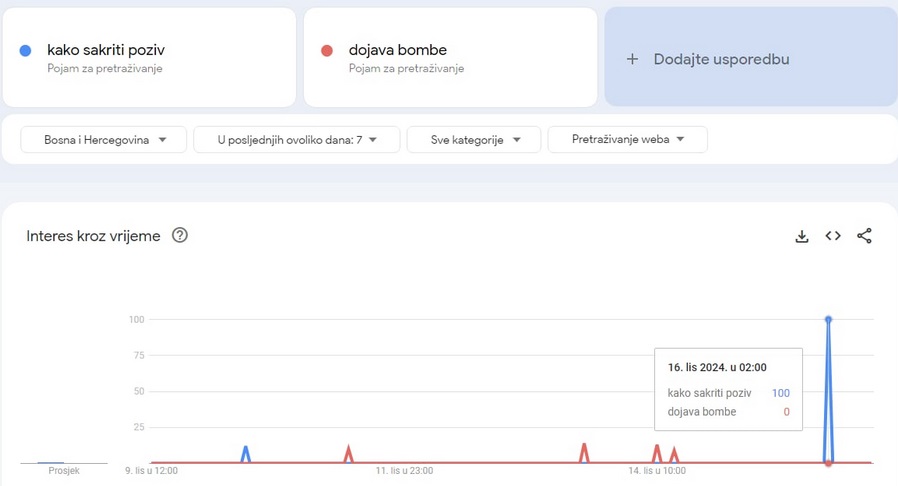
Task: Share the Interes kroz vrijeme chart
Action: (864, 236)
